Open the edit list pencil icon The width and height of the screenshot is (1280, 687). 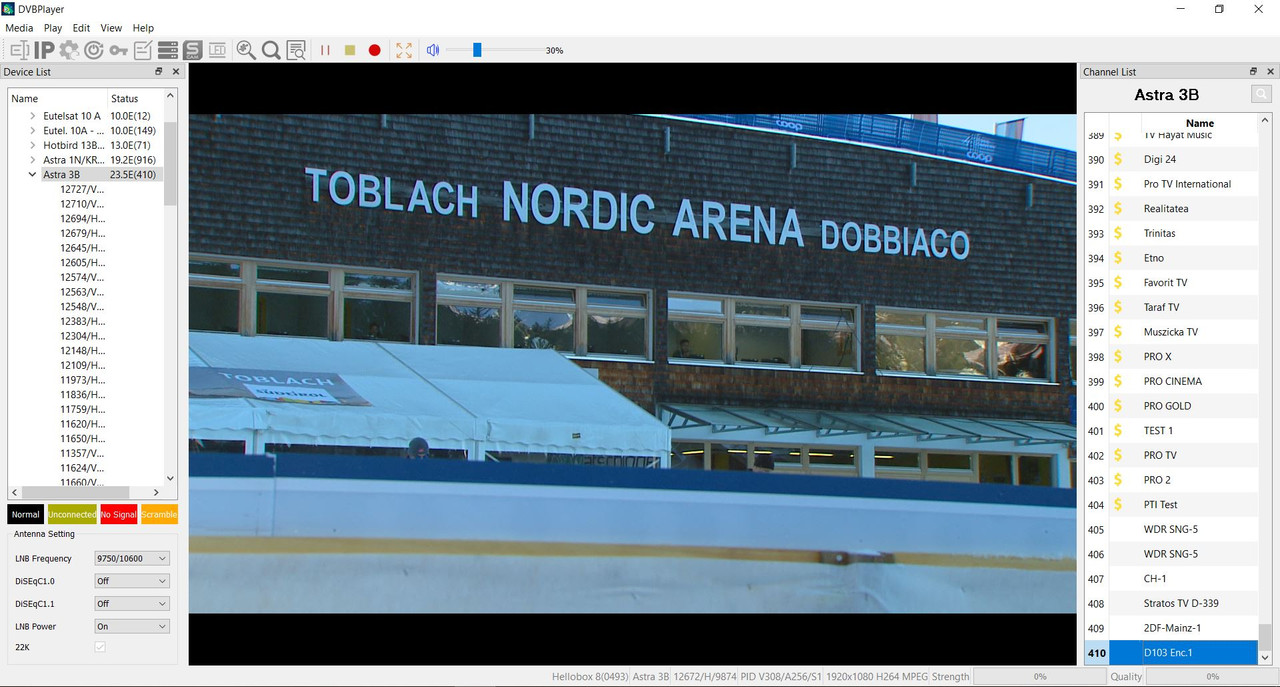tap(143, 50)
